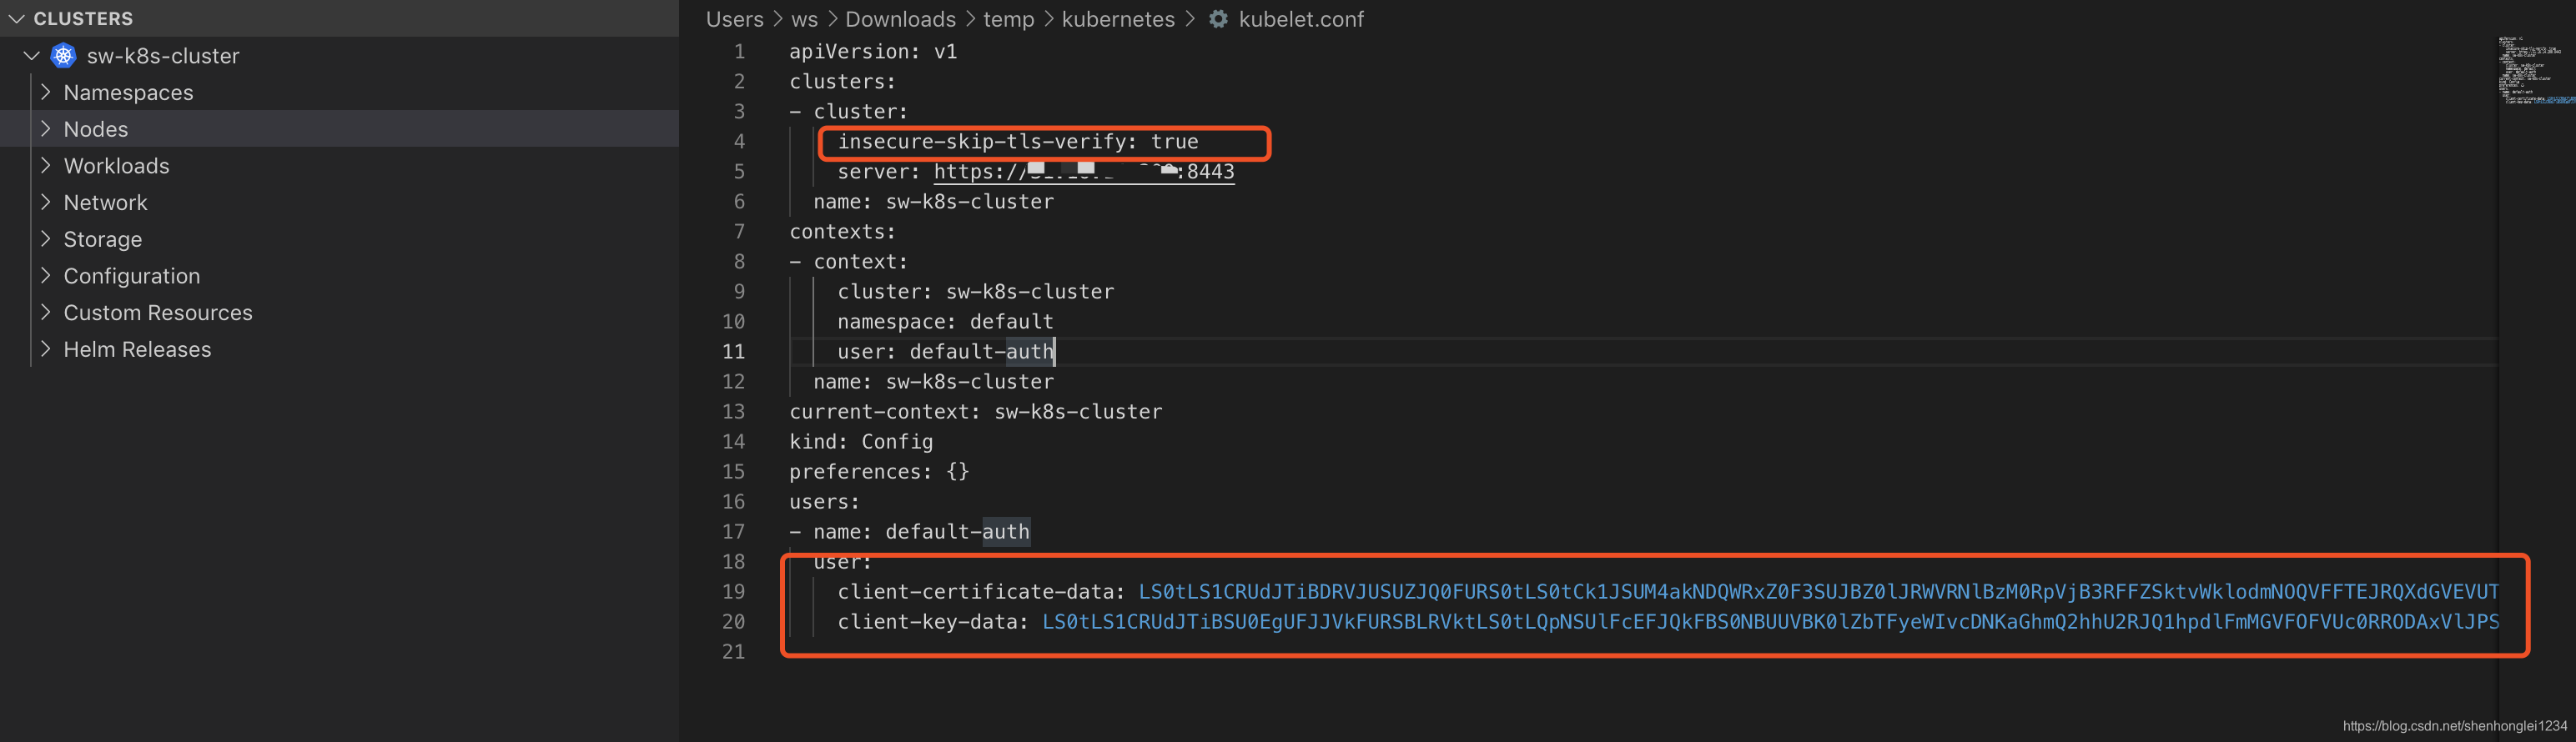Select Nodes in the sidebar

point(96,128)
